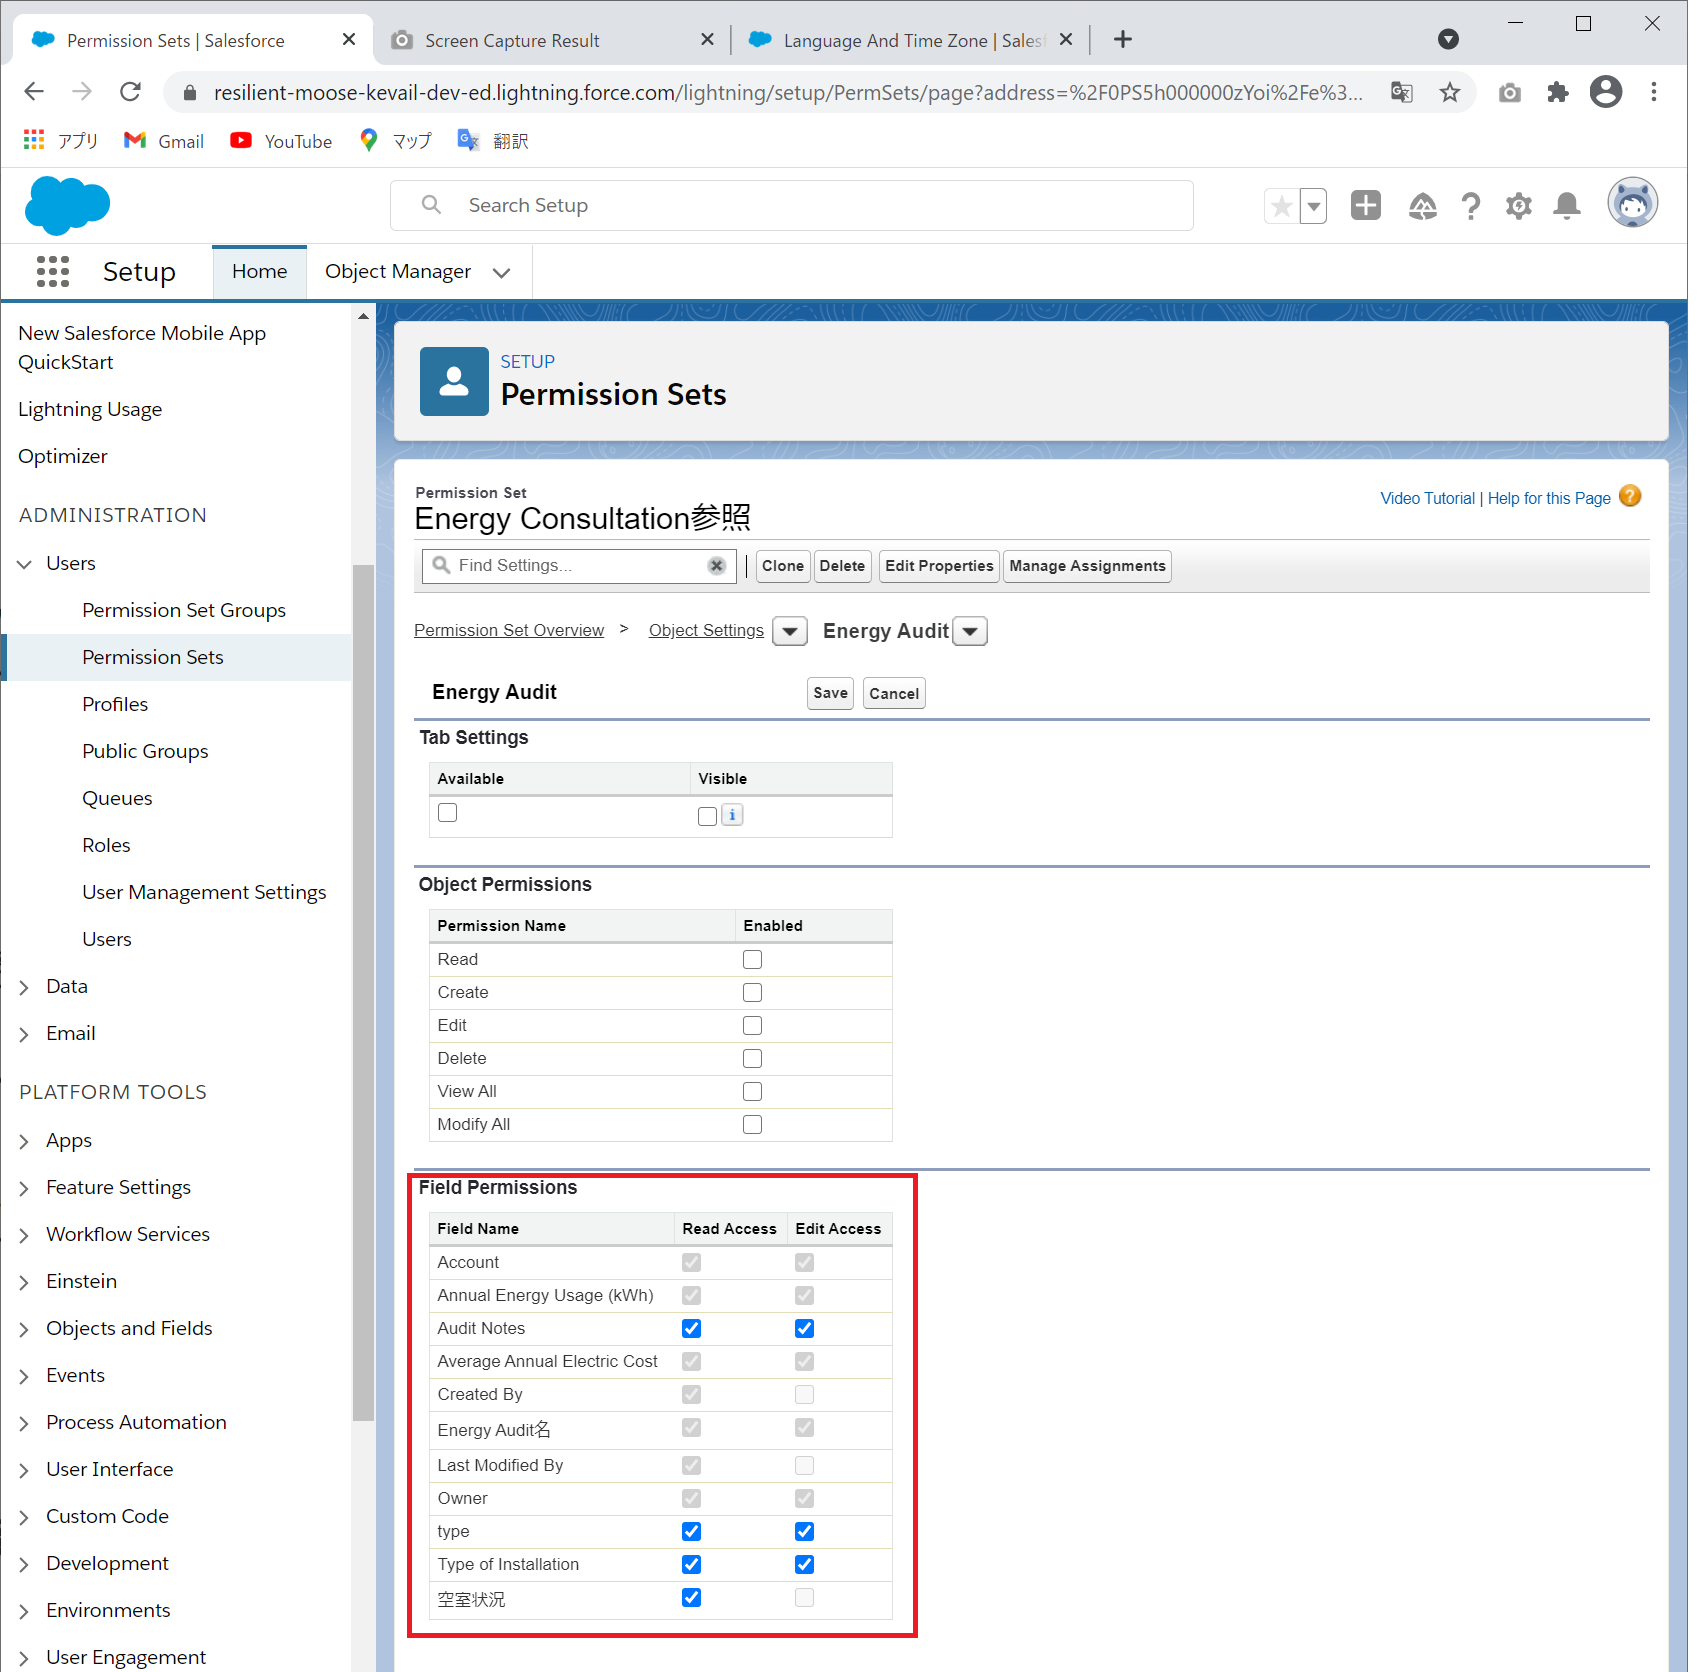Focus the Find Settings input
This screenshot has height=1672, width=1698.
tap(579, 566)
